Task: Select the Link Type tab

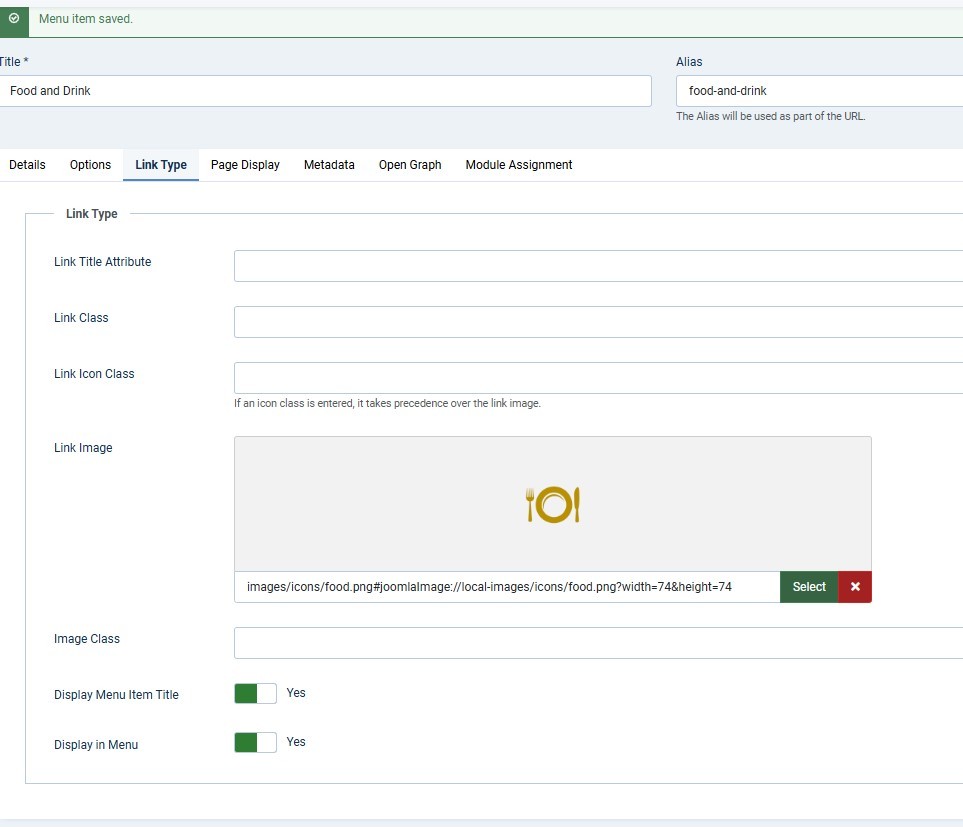Action: tap(161, 165)
